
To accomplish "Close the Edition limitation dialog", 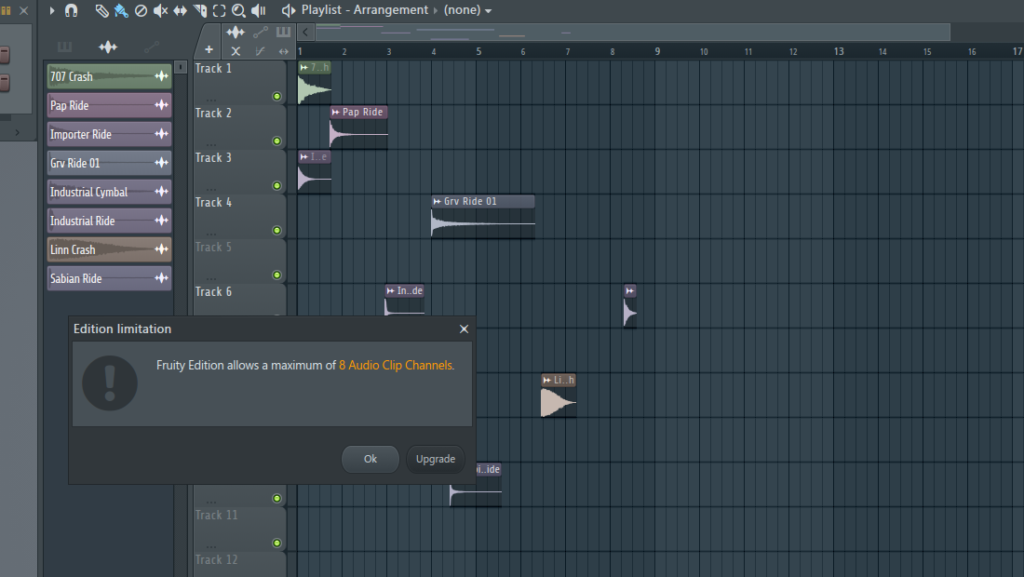I will point(464,329).
